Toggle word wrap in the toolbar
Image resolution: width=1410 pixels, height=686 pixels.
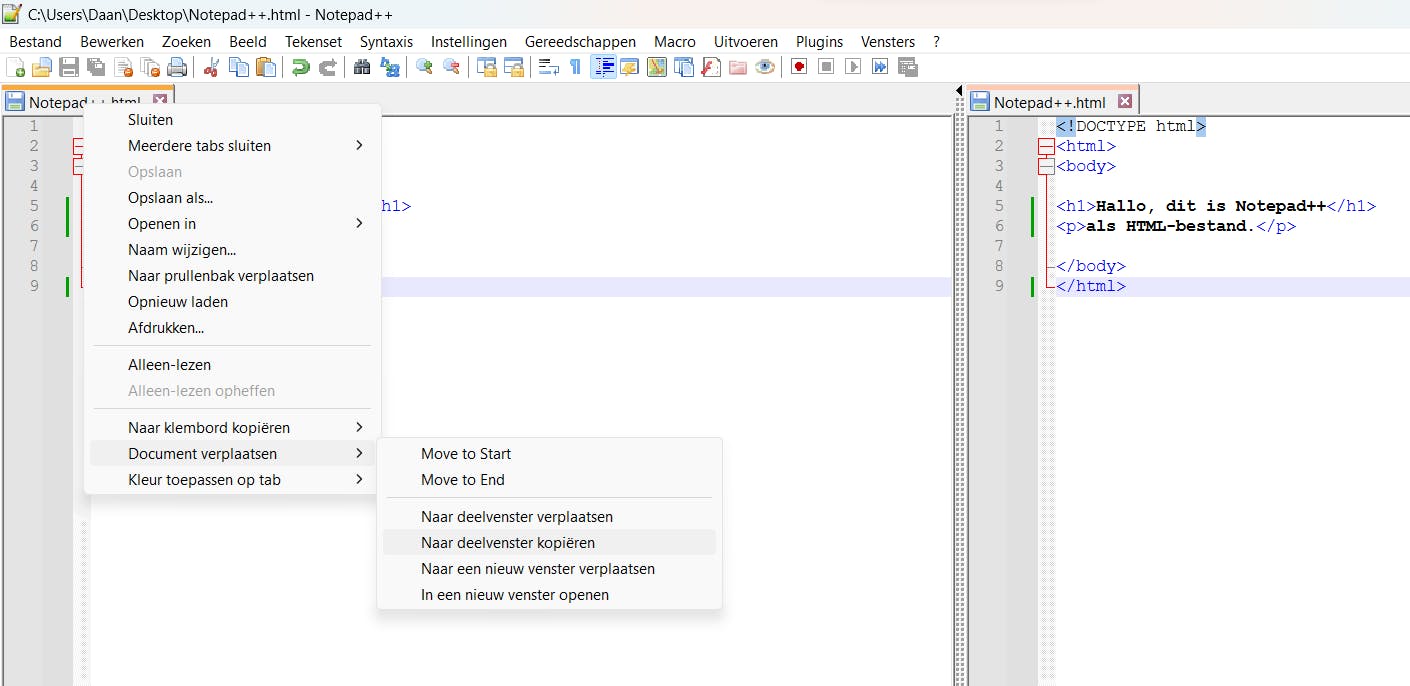pyautogui.click(x=549, y=67)
